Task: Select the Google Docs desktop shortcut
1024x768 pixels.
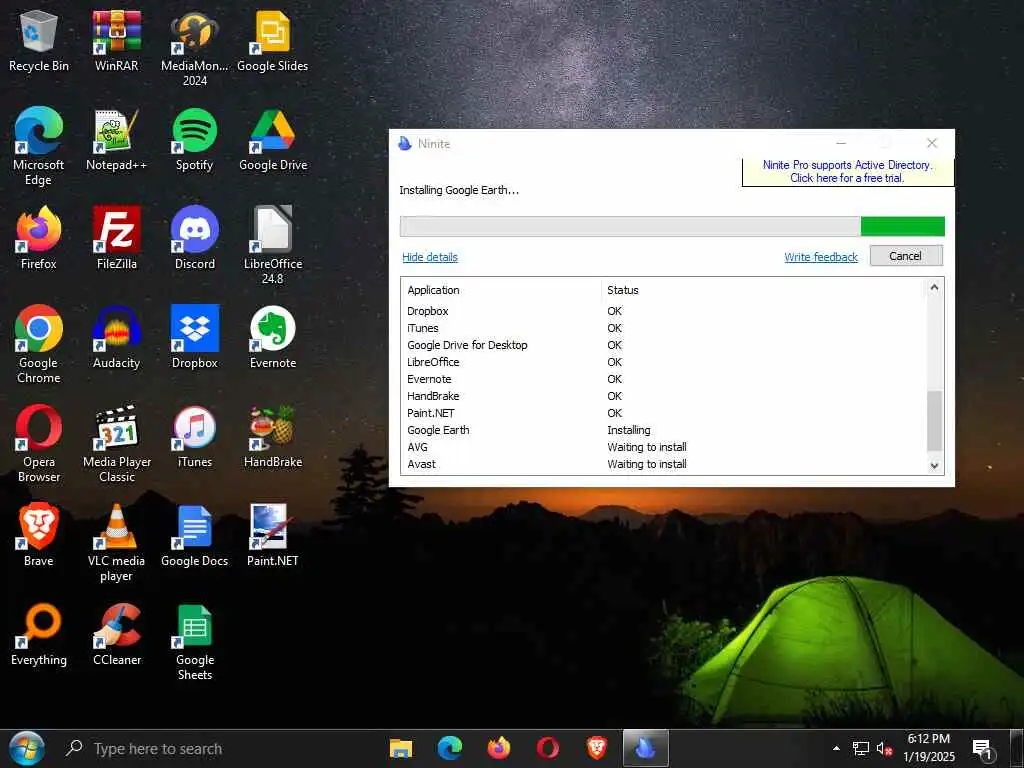Action: point(195,536)
